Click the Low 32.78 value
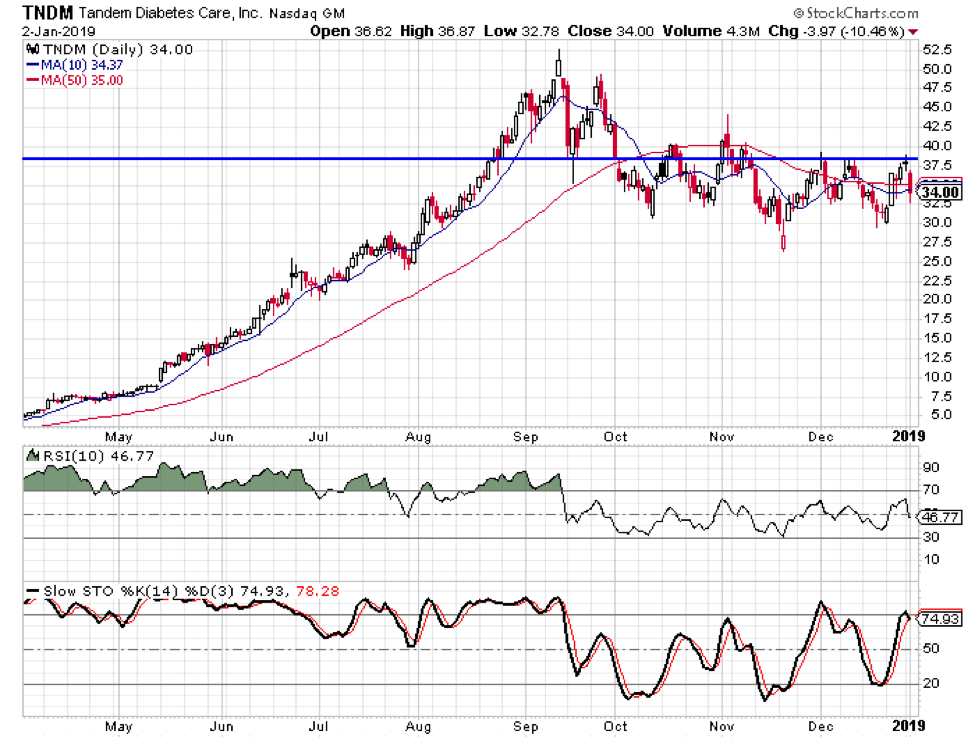Viewport: 974px width, 737px height. 521,31
